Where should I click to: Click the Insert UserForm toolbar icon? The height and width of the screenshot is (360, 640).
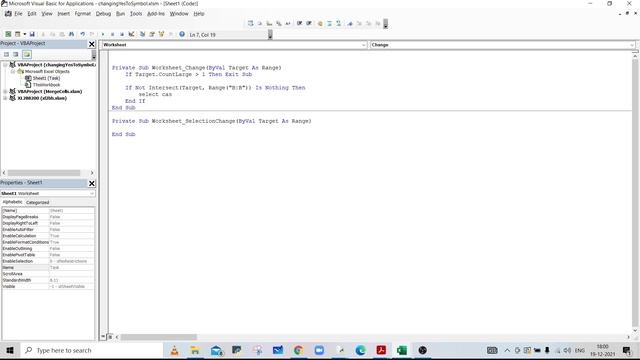[x=17, y=34]
